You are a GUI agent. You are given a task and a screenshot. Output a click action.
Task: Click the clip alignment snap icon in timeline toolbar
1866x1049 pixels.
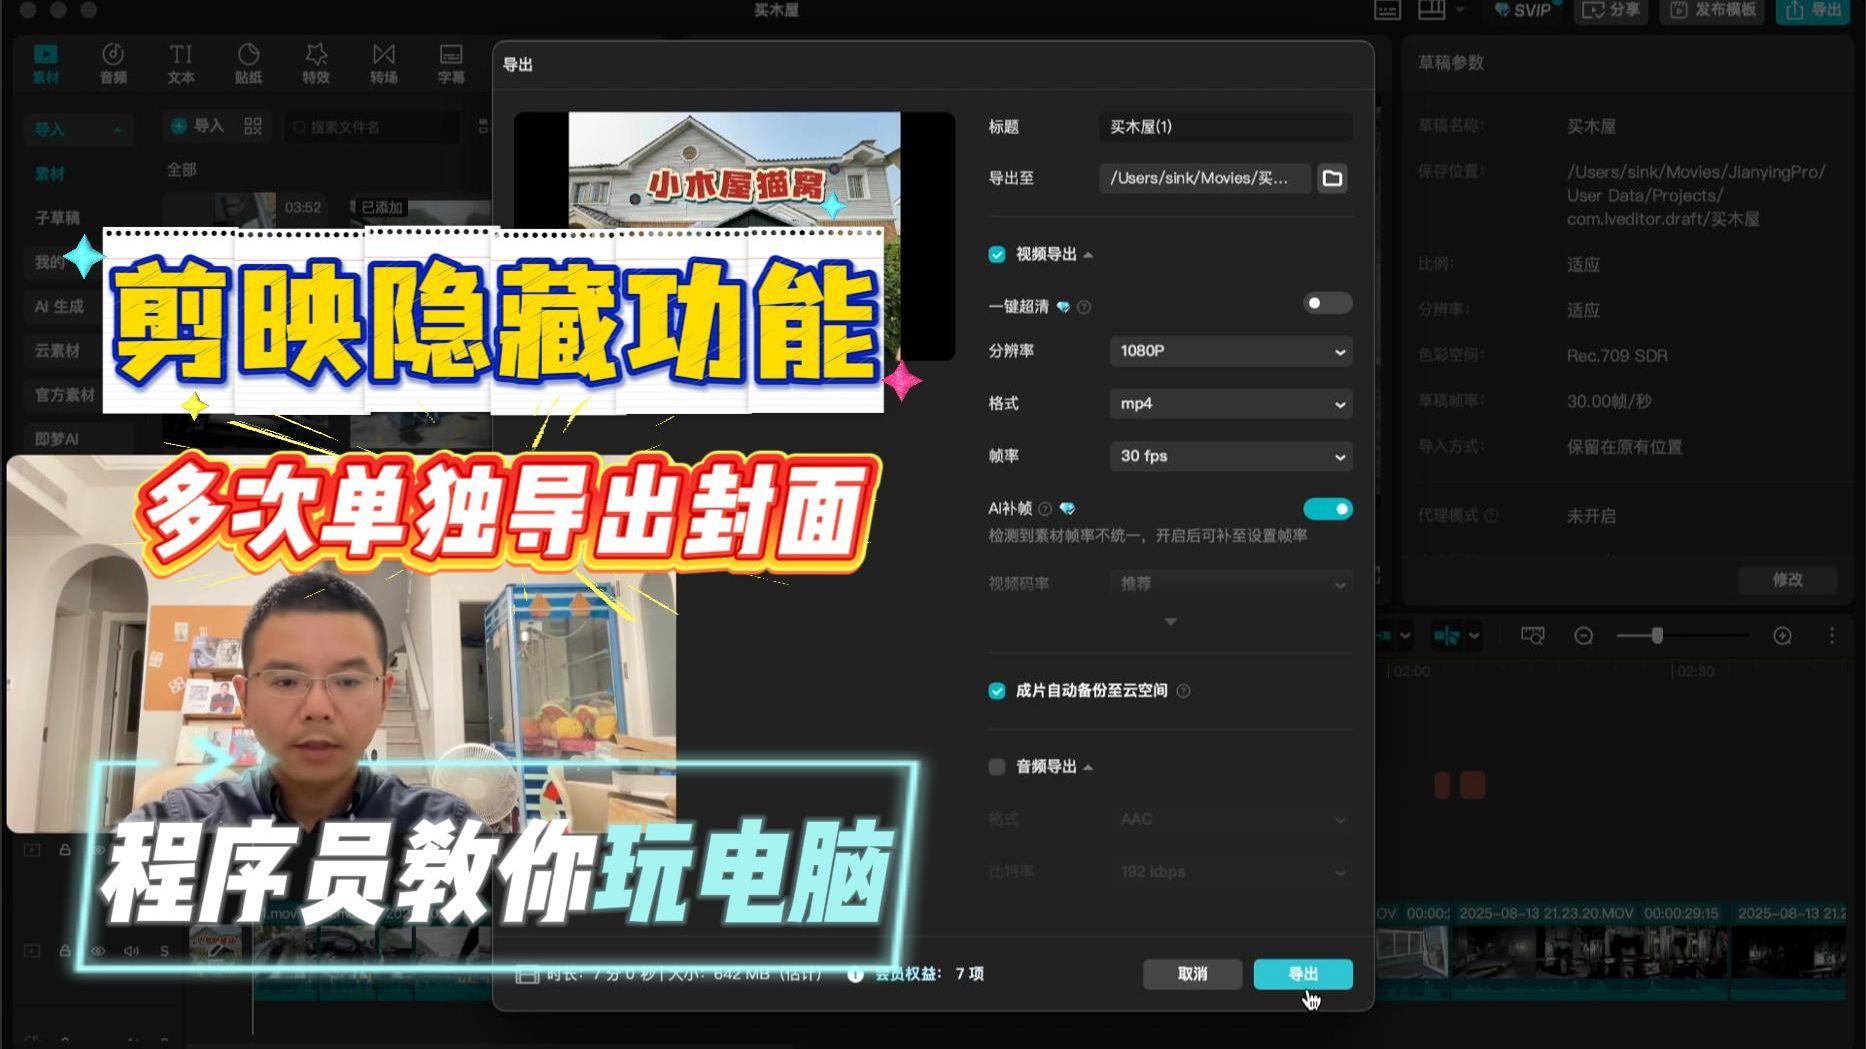(1446, 636)
